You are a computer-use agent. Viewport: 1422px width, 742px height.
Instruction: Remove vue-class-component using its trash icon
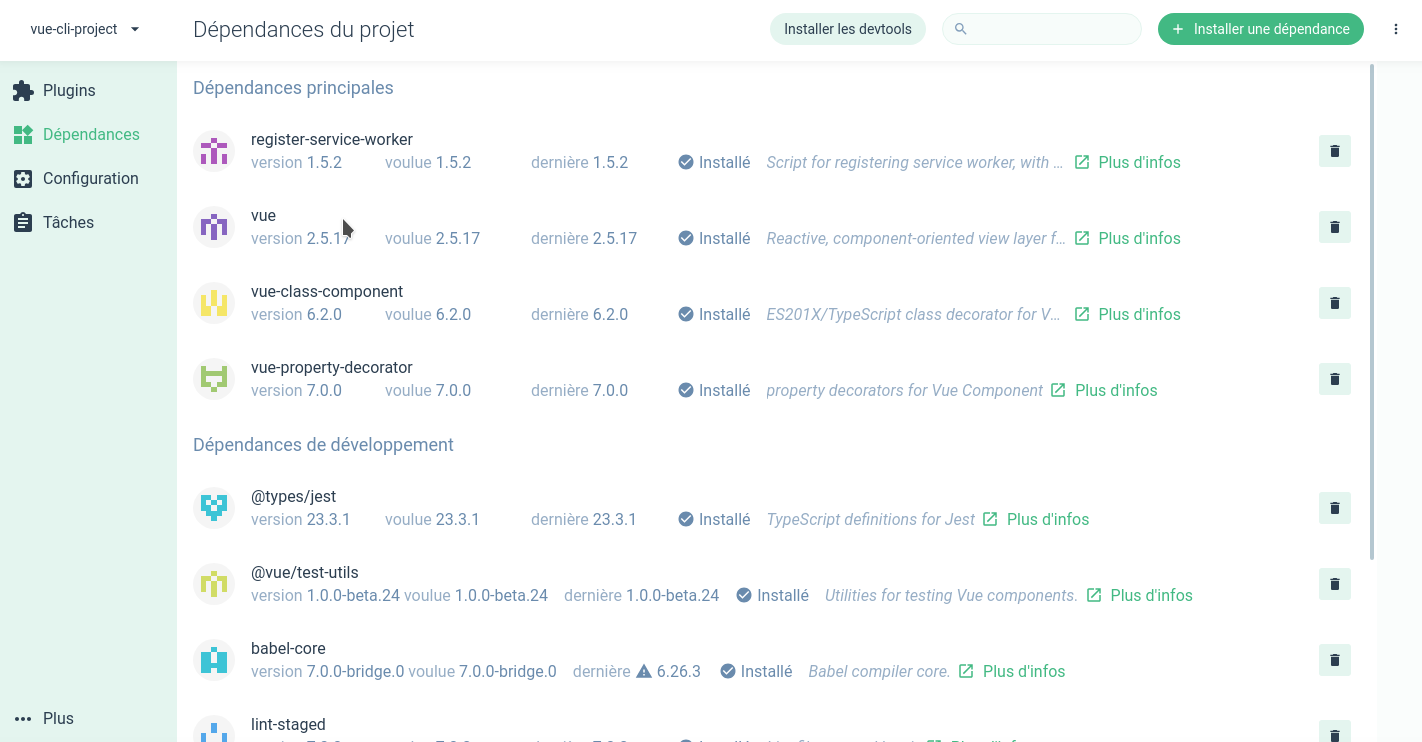(x=1334, y=303)
